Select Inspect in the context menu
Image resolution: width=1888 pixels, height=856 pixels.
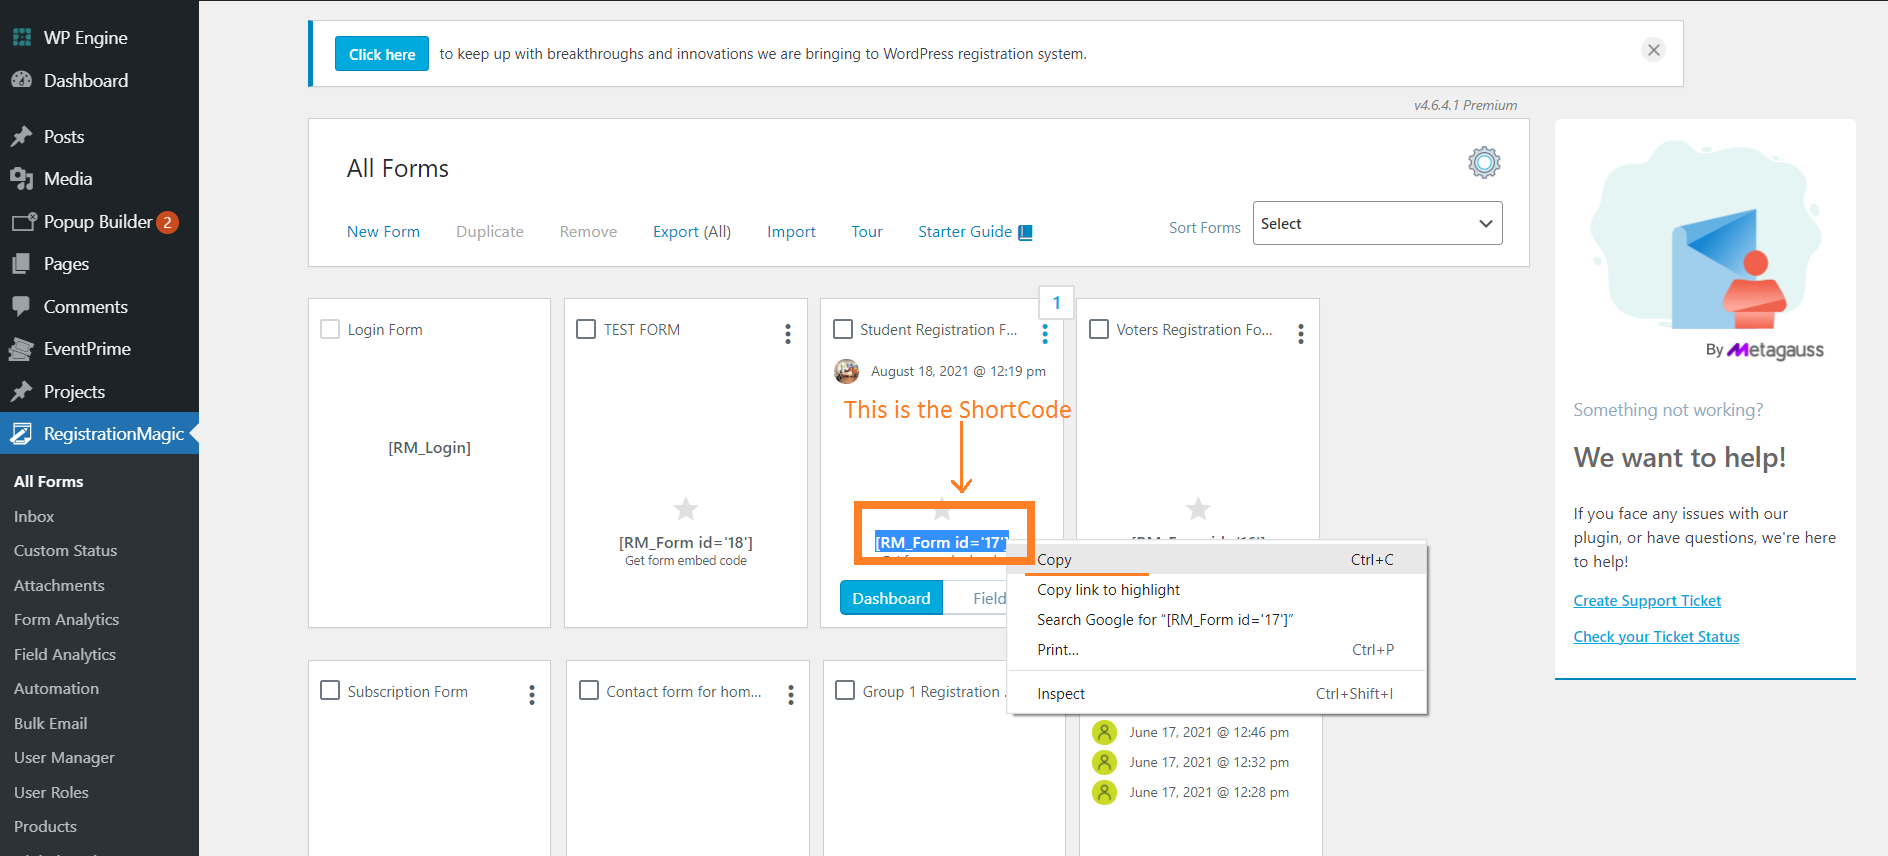(1061, 694)
